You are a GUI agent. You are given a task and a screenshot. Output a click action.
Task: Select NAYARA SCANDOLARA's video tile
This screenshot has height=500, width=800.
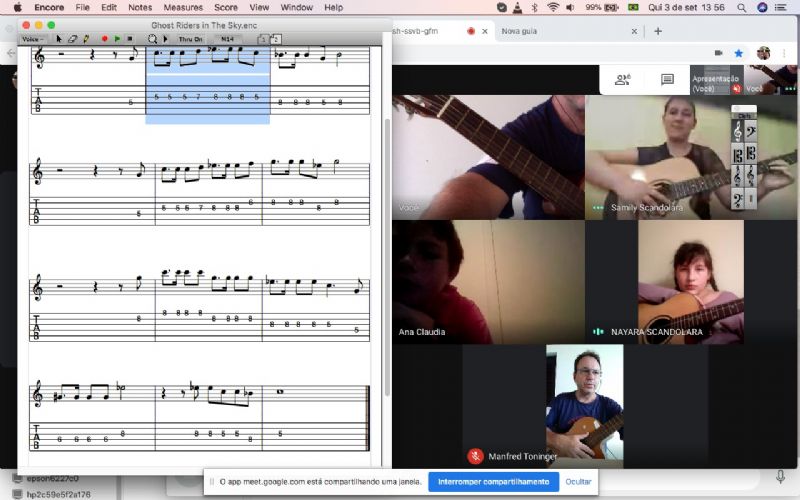tap(691, 282)
